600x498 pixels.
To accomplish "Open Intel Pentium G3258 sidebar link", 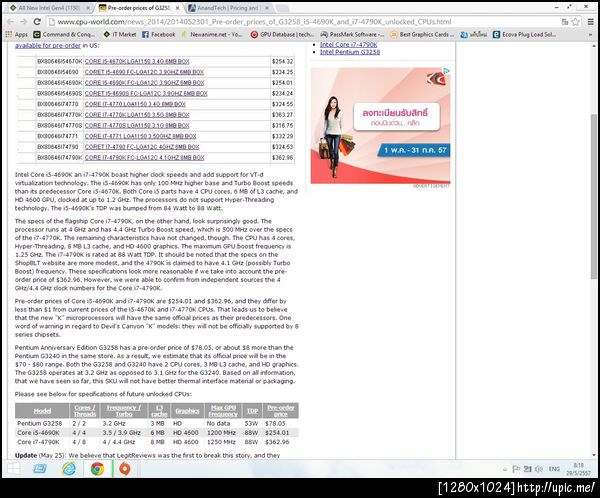I will pos(350,52).
